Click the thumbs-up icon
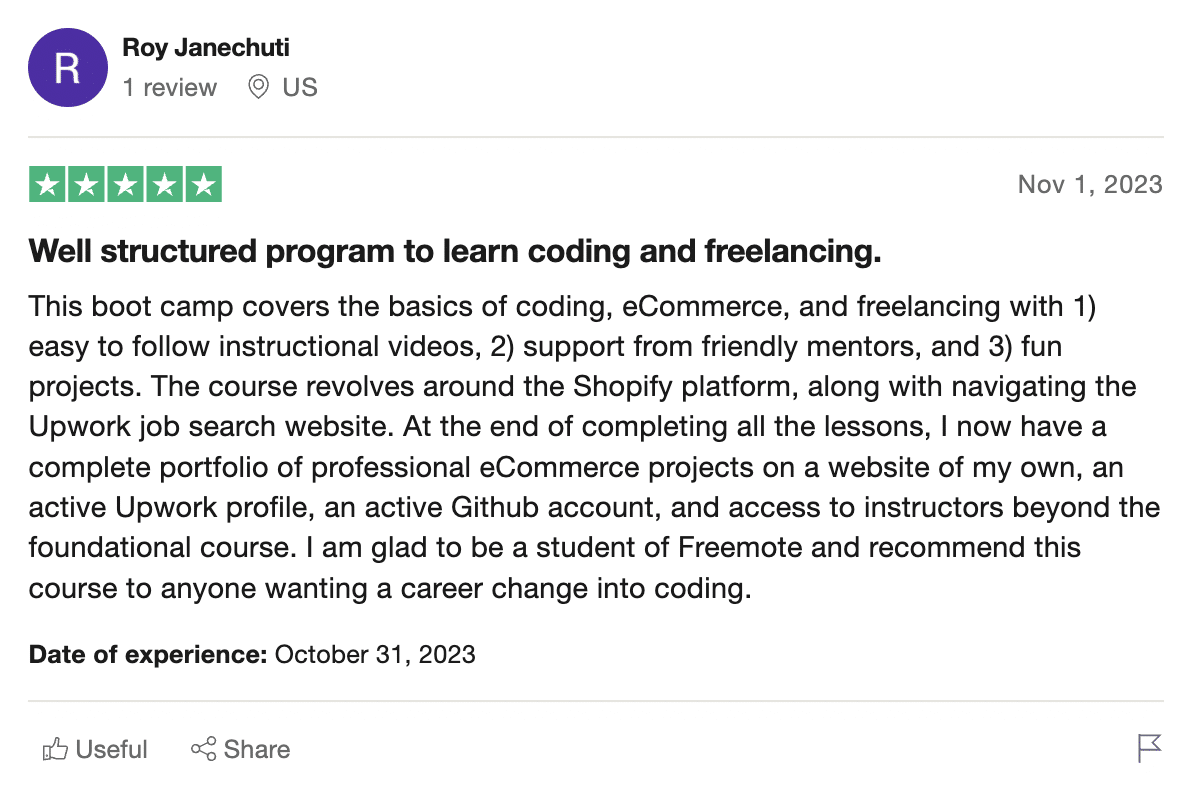This screenshot has height=786, width=1196. (55, 749)
